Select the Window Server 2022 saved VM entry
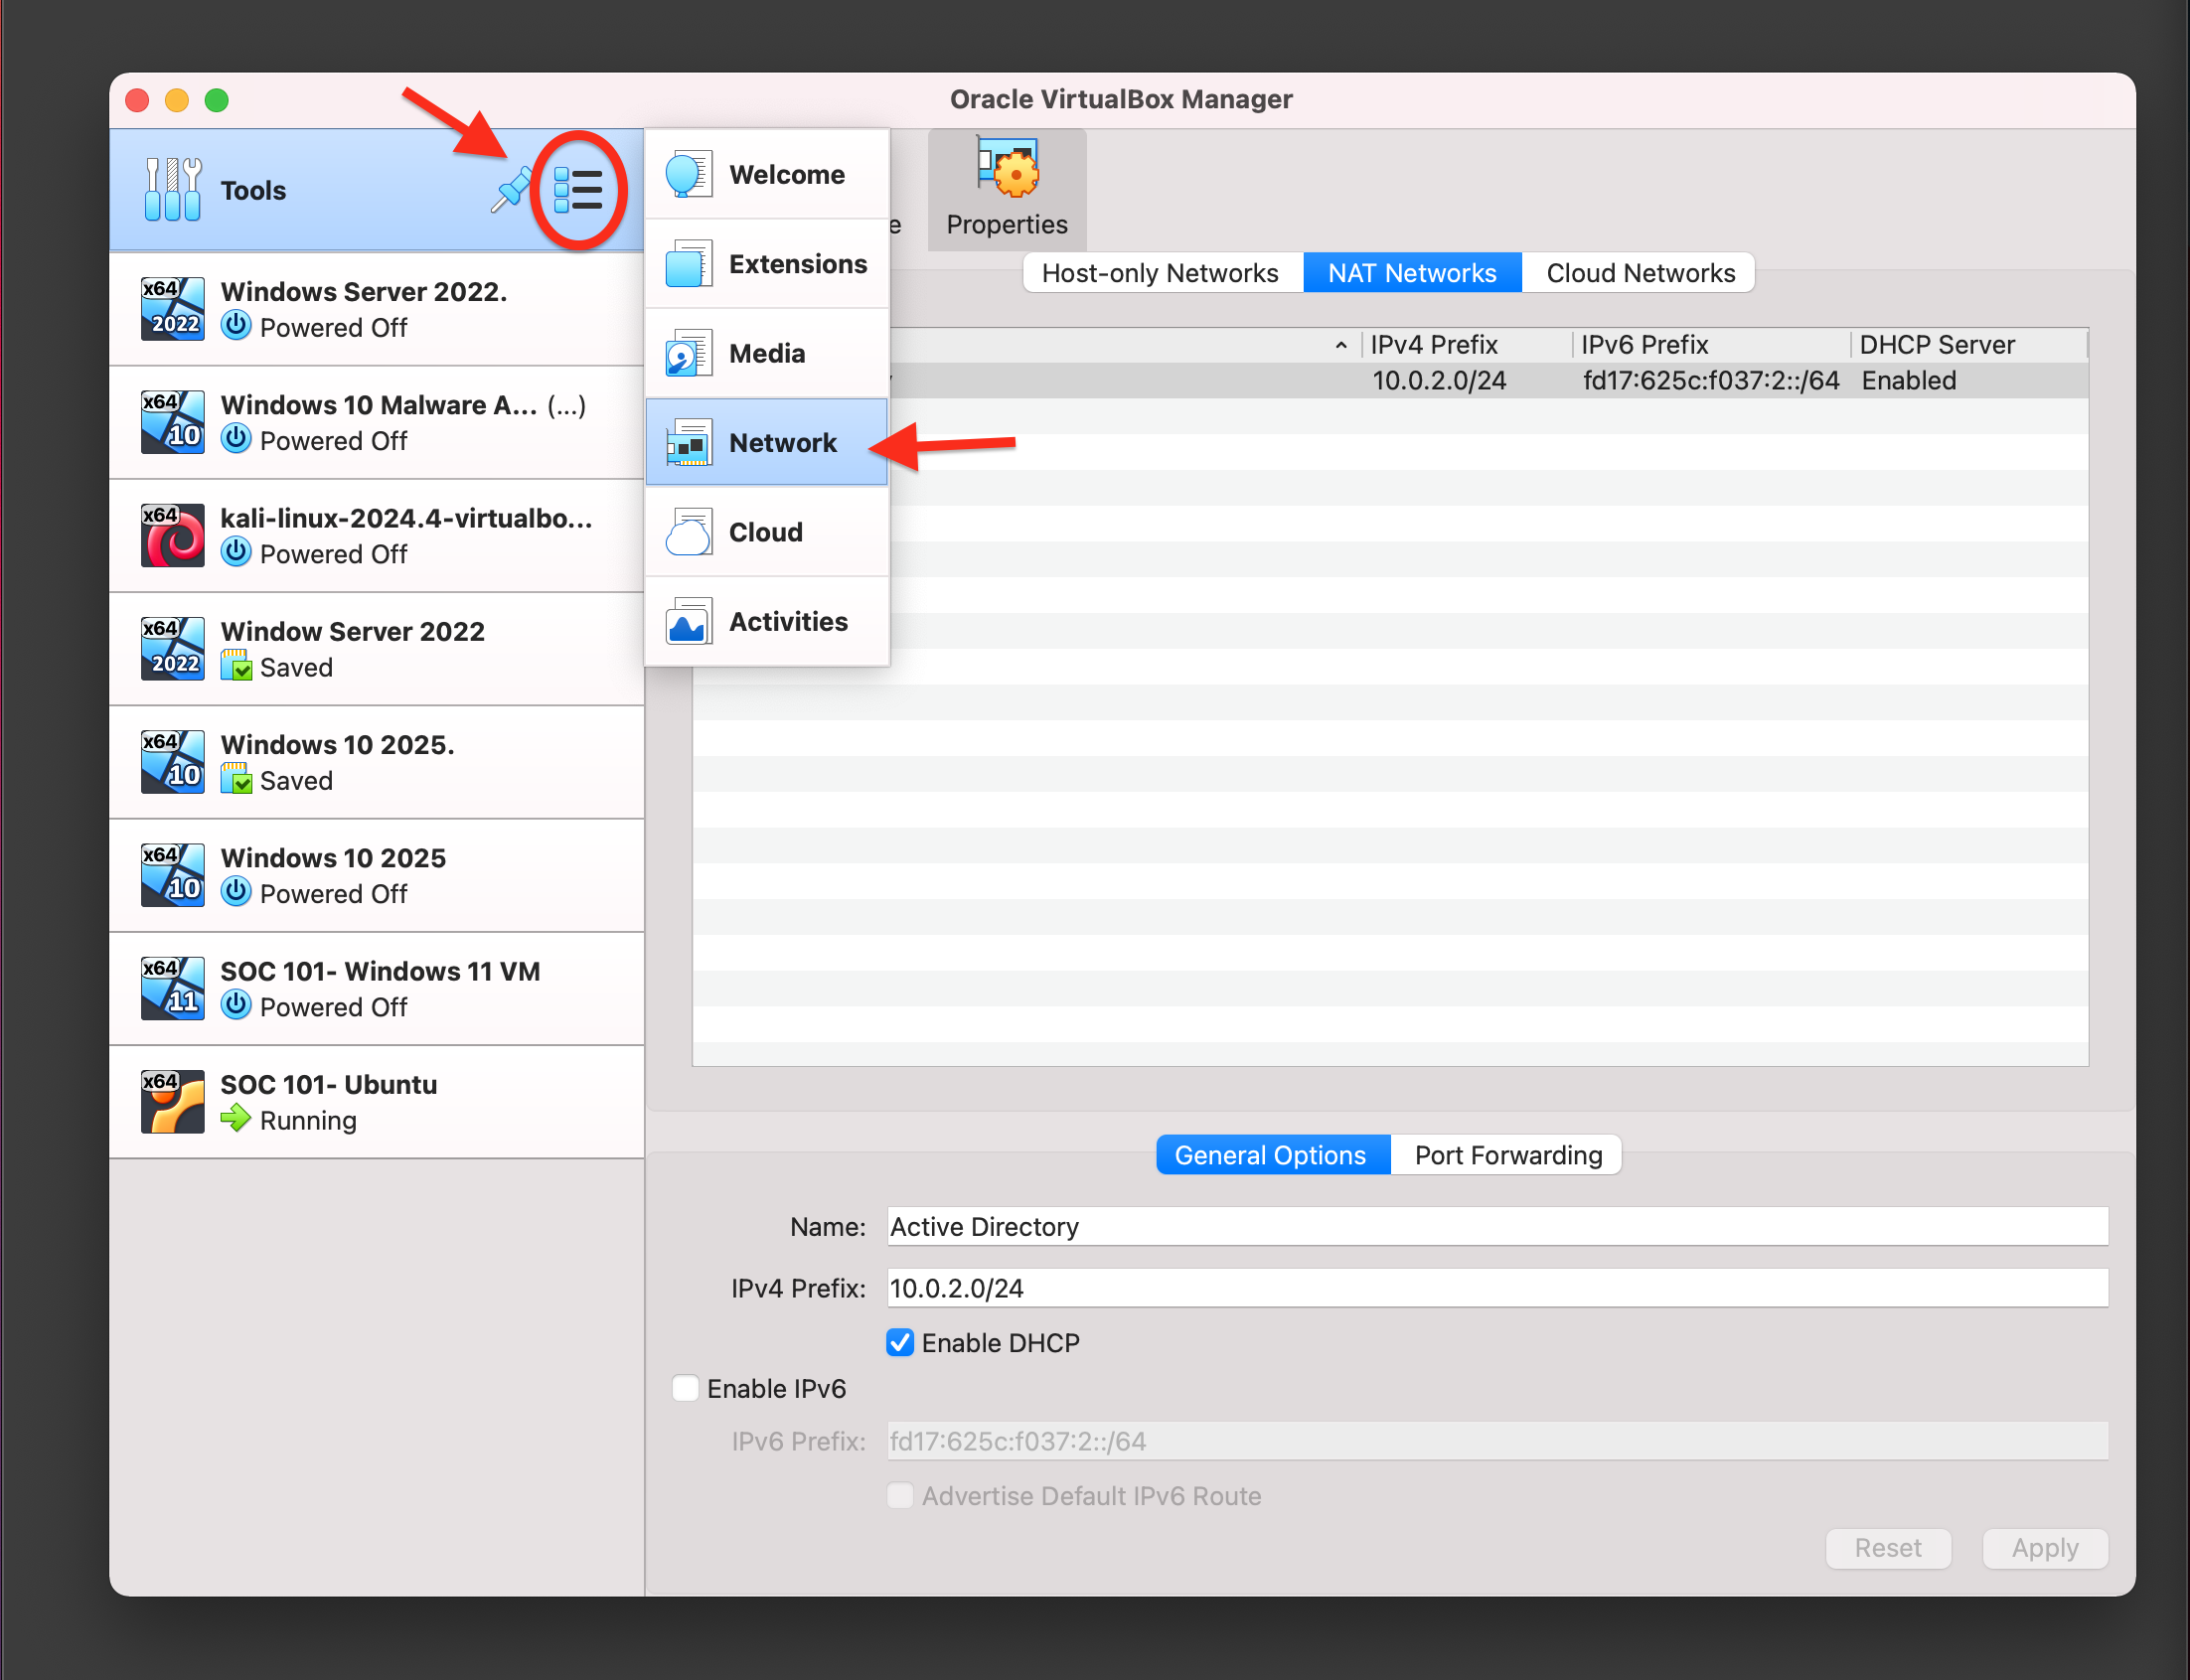The image size is (2190, 1680). click(x=377, y=649)
